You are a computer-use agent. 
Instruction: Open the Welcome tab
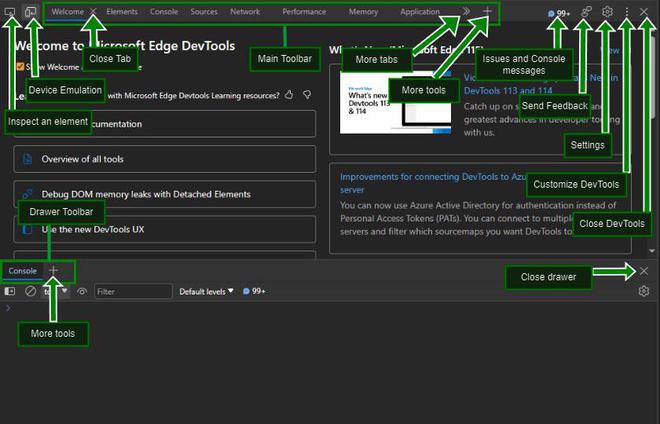67,12
